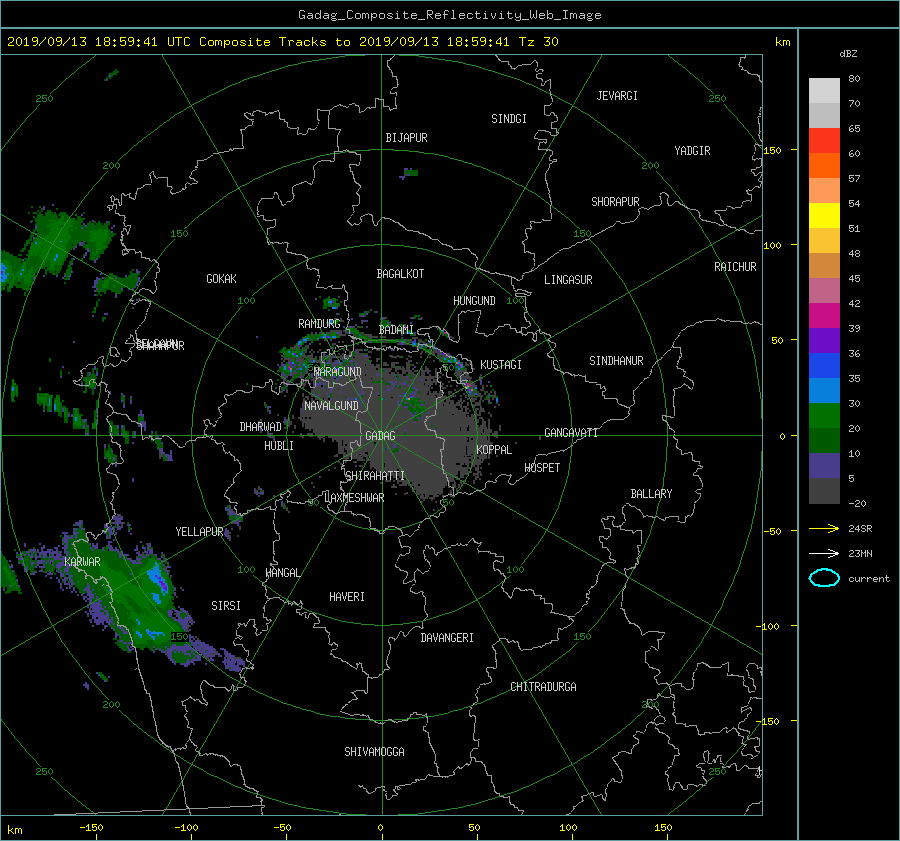The height and width of the screenshot is (841, 900).
Task: Click the green echo patch in northwest corner
Action: coord(55,247)
